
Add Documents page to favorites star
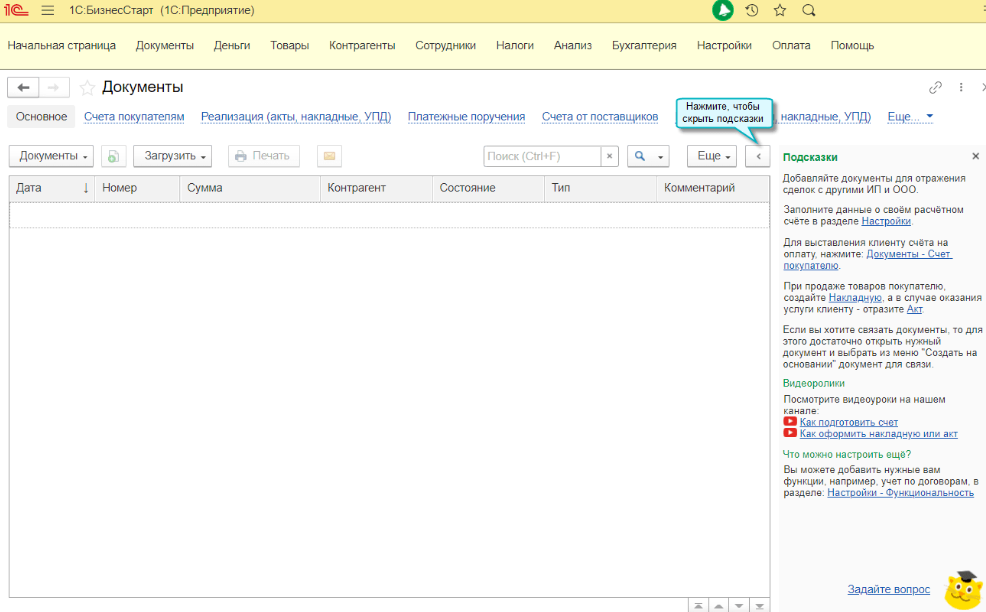pyautogui.click(x=87, y=88)
